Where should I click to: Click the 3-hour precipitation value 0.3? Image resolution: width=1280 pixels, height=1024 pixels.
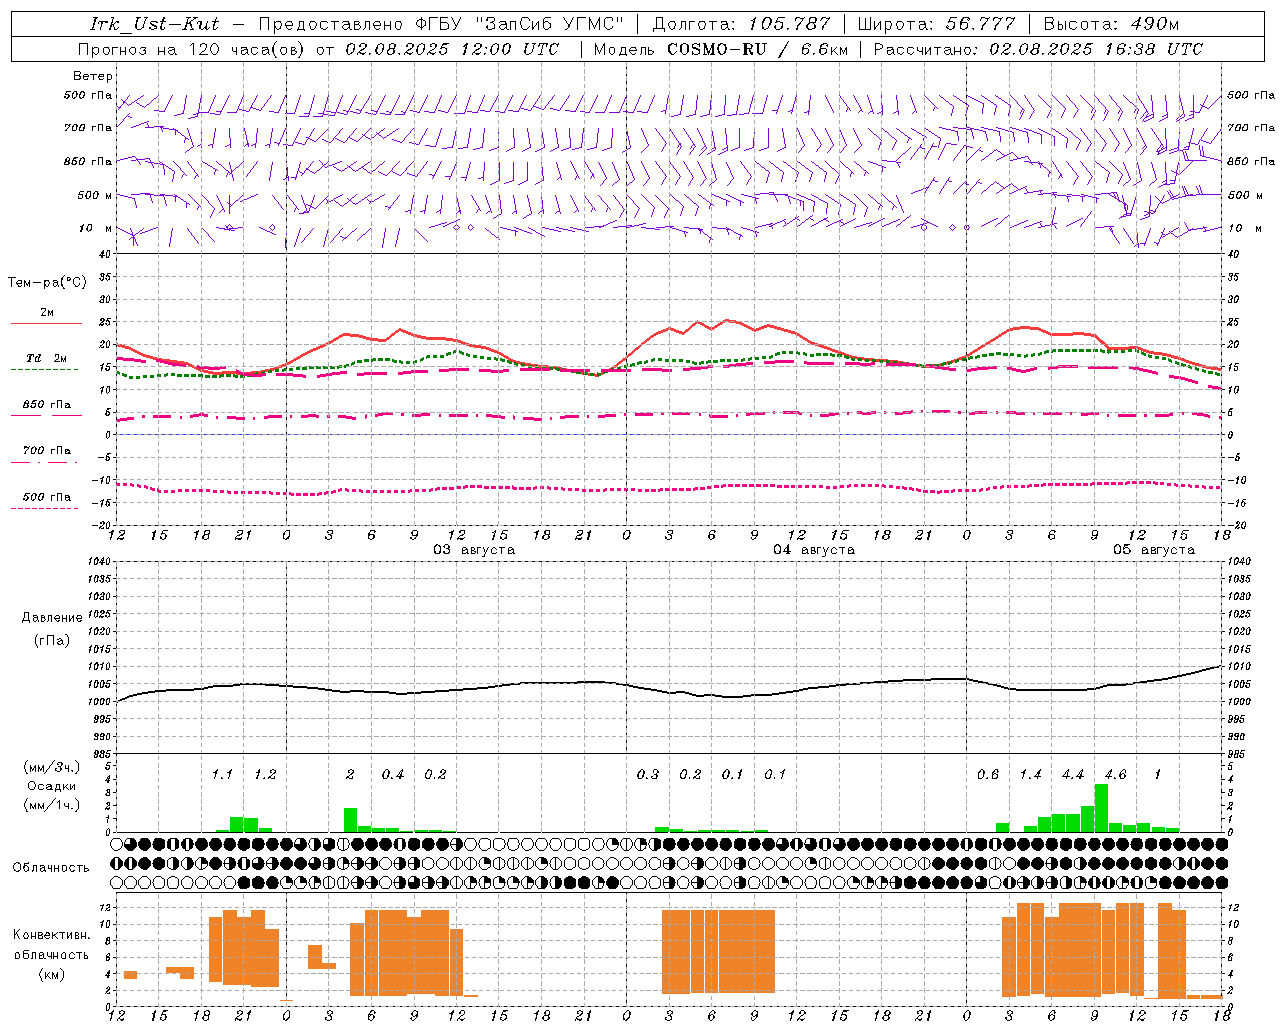pyautogui.click(x=648, y=774)
